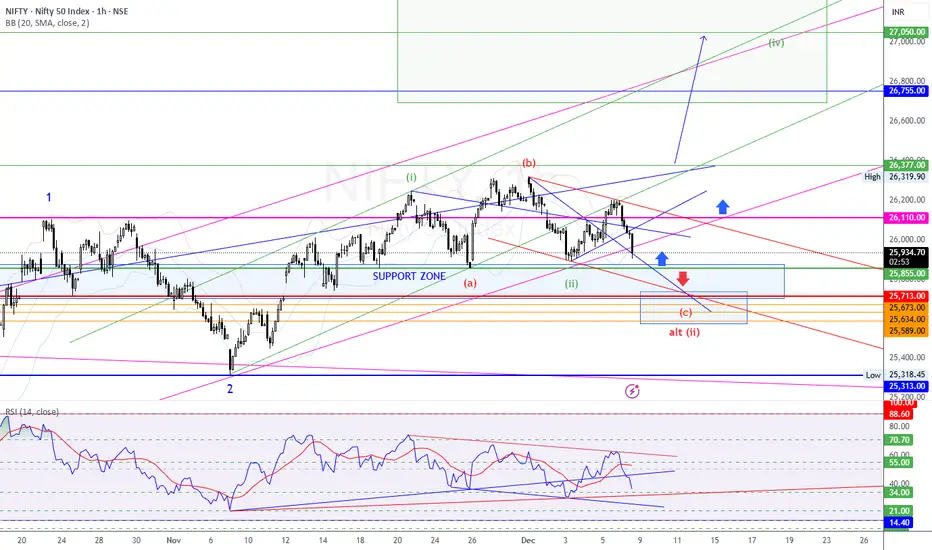Open the BB (20, SMA, close, 2) indicator legend
Viewport: 932px width, 550px height.
pos(48,23)
